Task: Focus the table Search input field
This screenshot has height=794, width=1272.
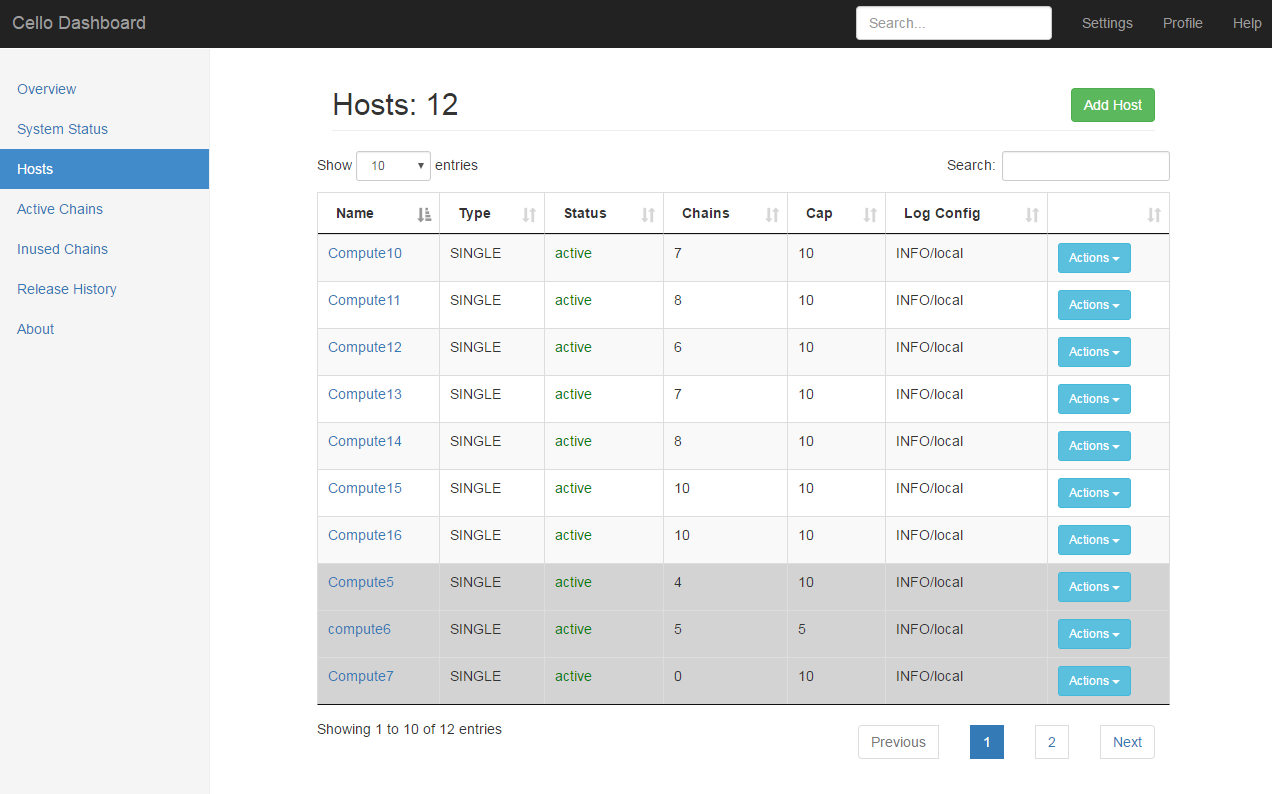Action: click(x=1085, y=166)
